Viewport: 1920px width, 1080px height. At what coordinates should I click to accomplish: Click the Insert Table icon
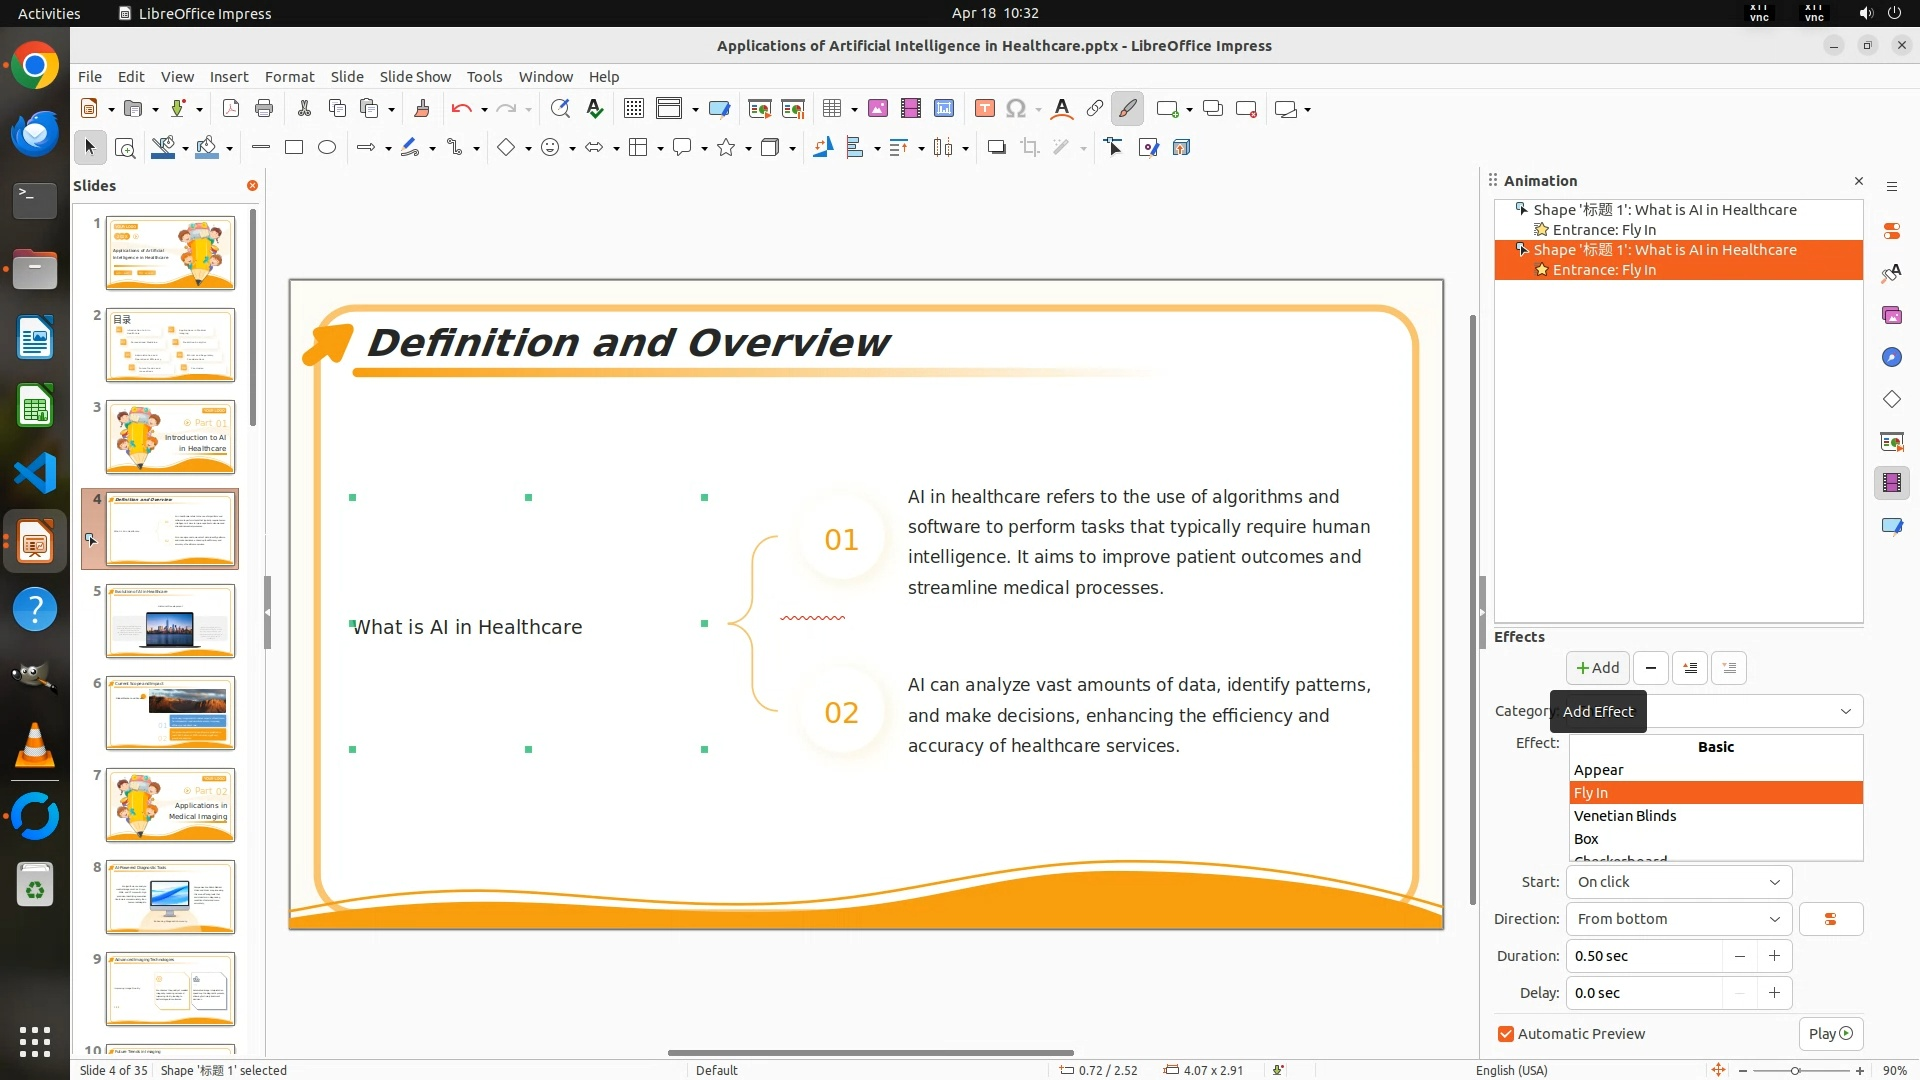(x=831, y=109)
